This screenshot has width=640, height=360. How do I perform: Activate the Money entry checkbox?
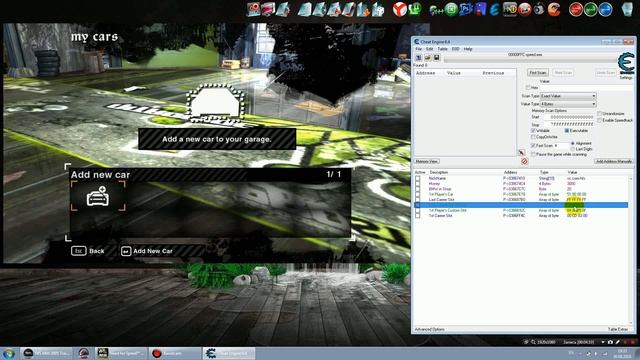point(418,184)
